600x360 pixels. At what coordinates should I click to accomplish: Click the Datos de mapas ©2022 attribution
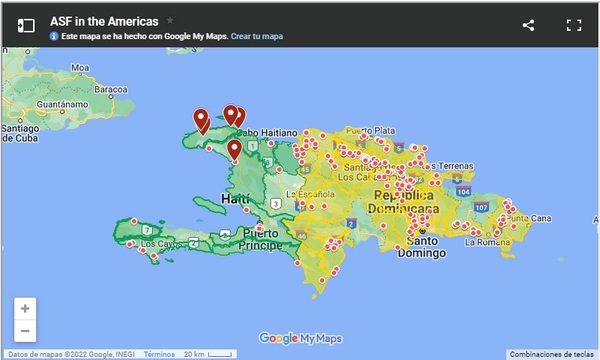pyautogui.click(x=71, y=354)
